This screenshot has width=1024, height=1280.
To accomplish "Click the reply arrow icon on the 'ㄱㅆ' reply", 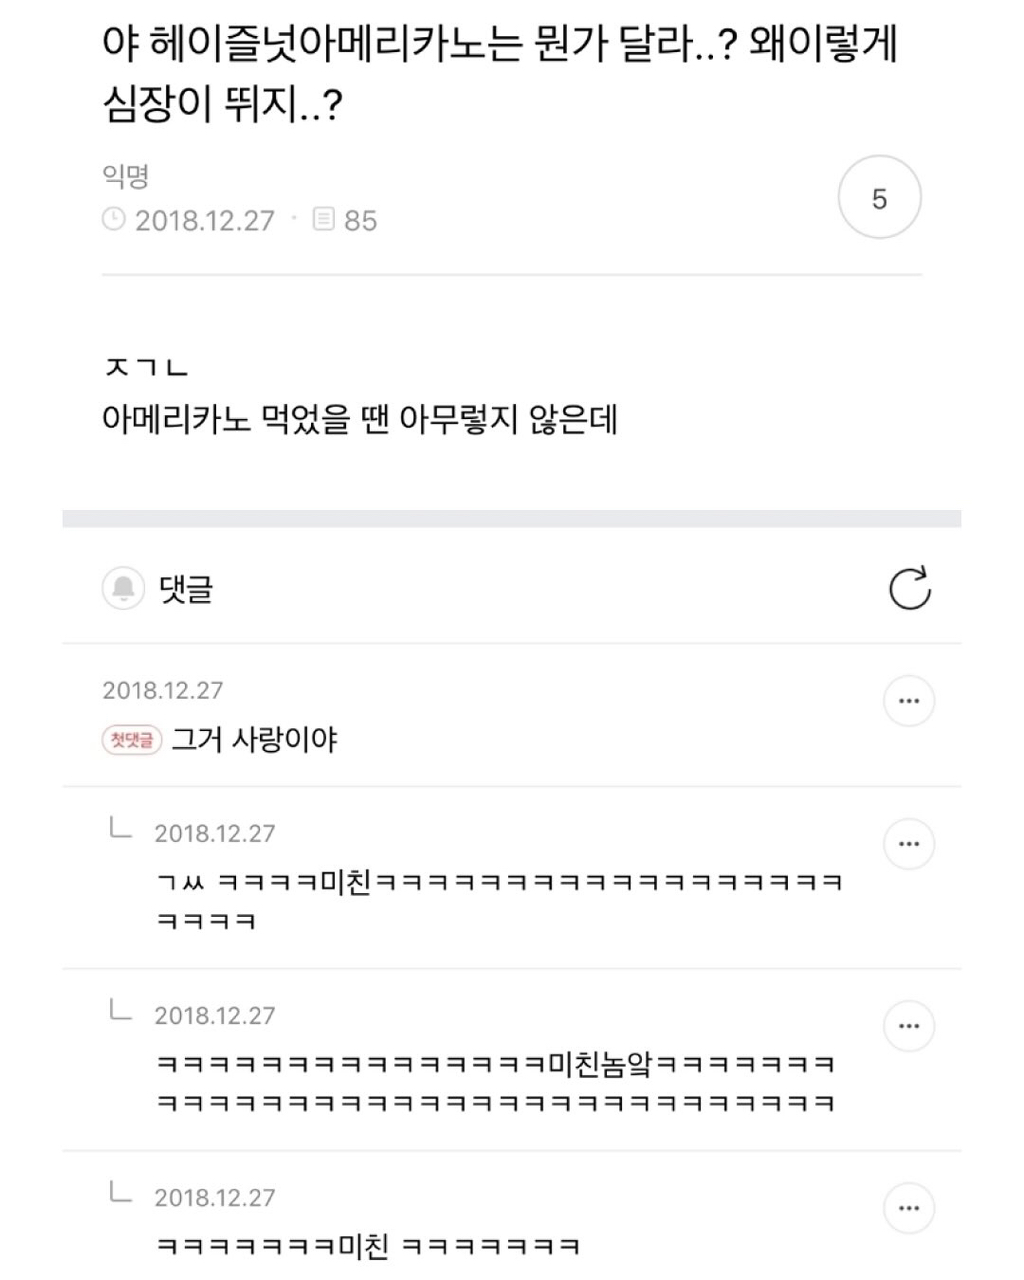I will pyautogui.click(x=120, y=829).
